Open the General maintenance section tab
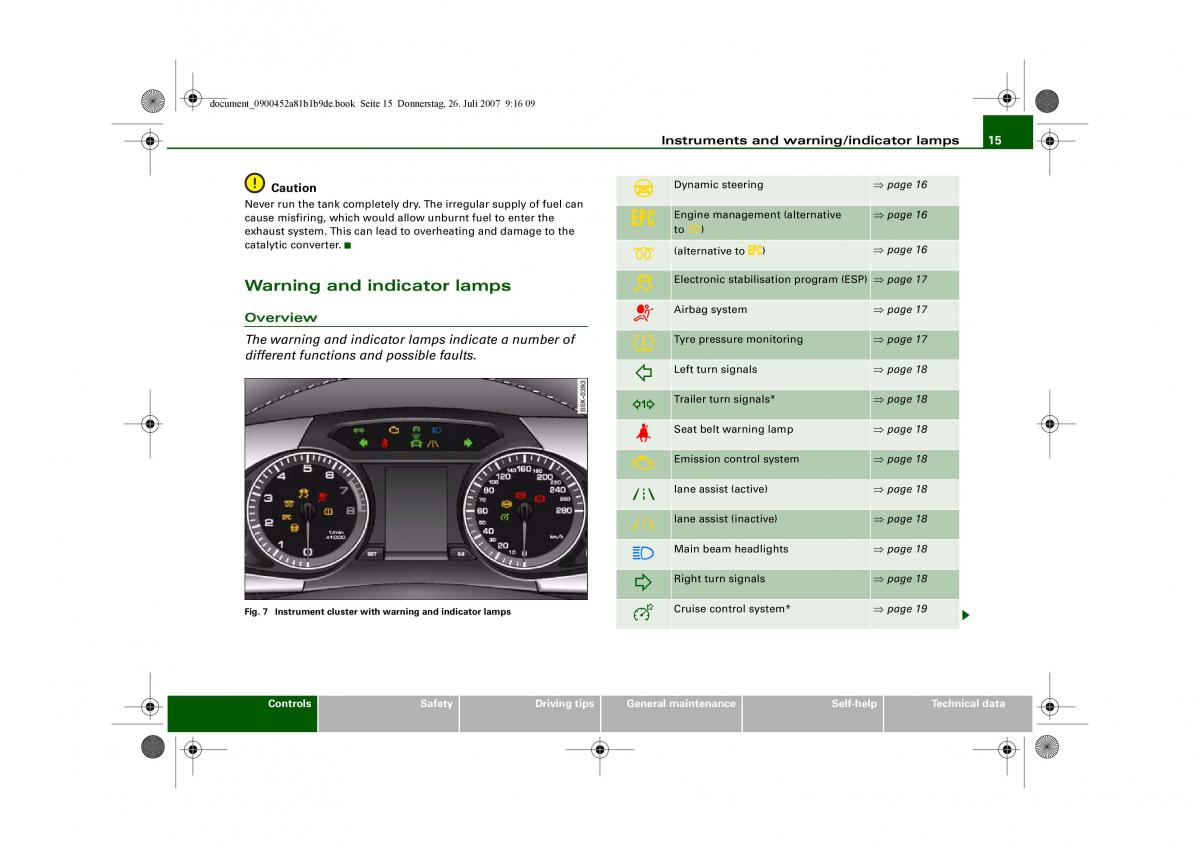Screen dimensions: 1200x848 tap(671, 714)
